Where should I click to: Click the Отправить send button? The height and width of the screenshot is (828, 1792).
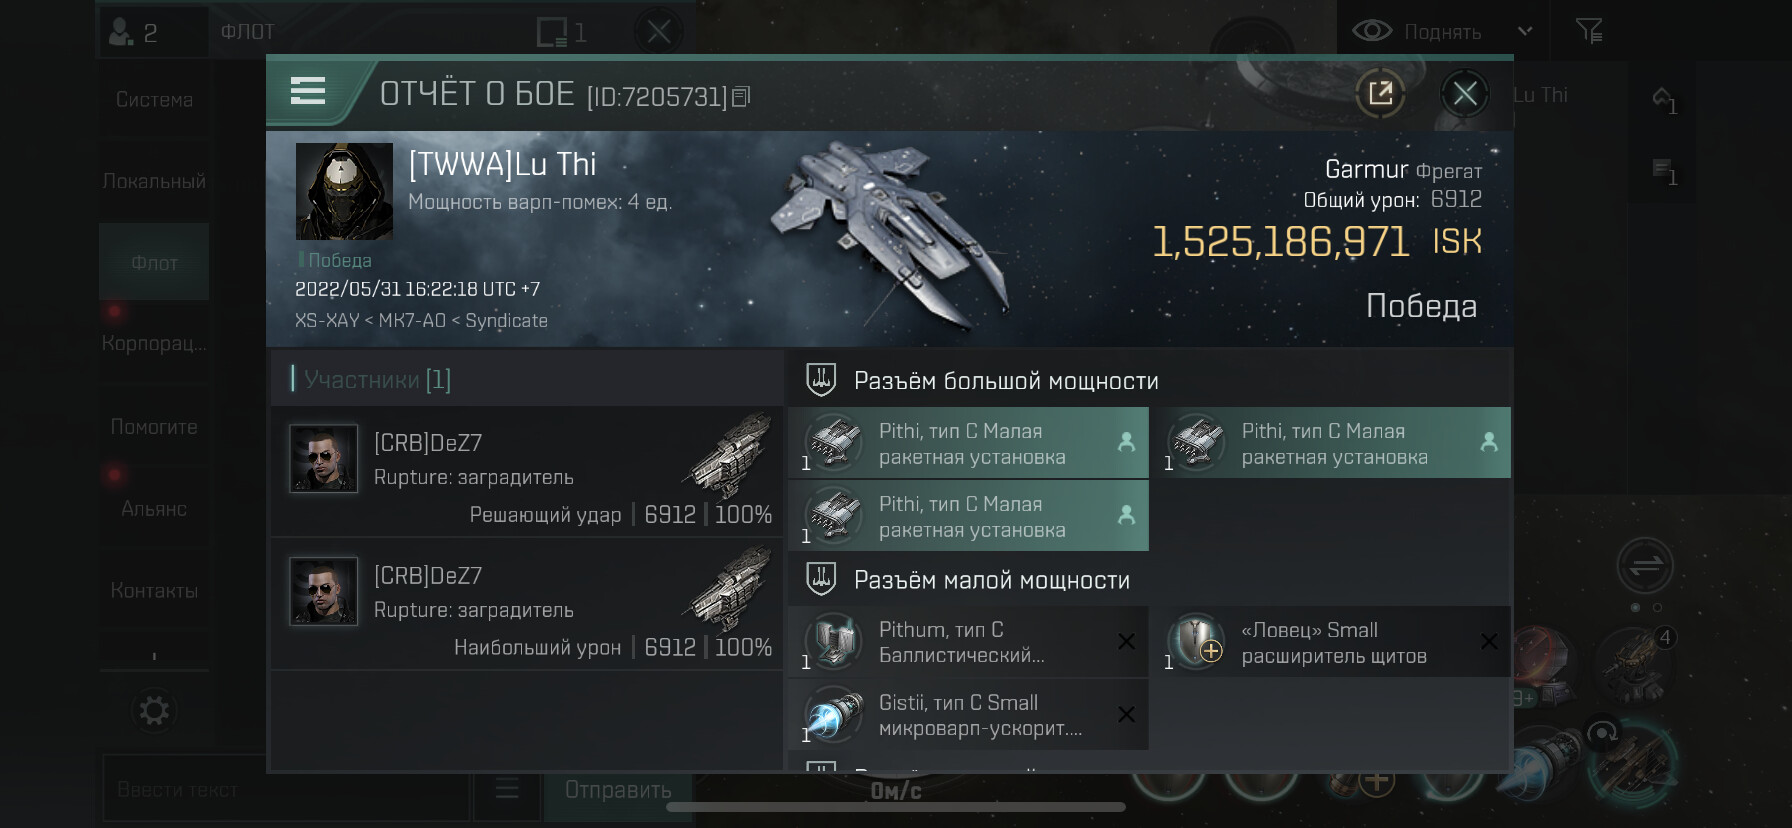tap(618, 790)
